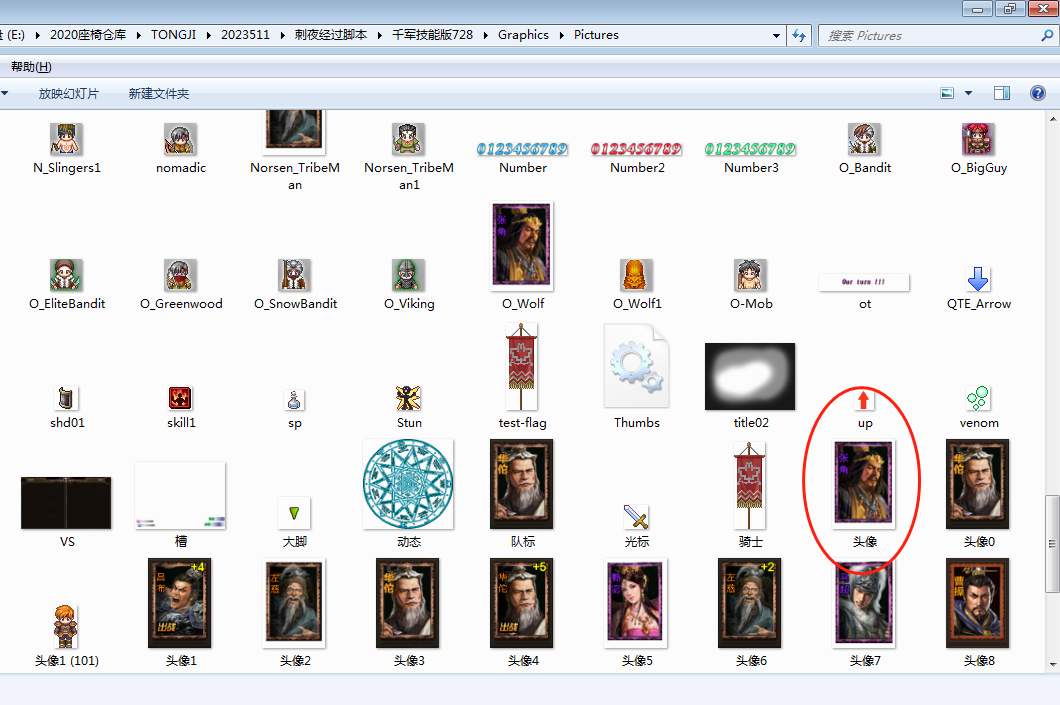Image resolution: width=1060 pixels, height=705 pixels.
Task: Click the 放映幻灯片 slideshow button
Action: coord(68,93)
